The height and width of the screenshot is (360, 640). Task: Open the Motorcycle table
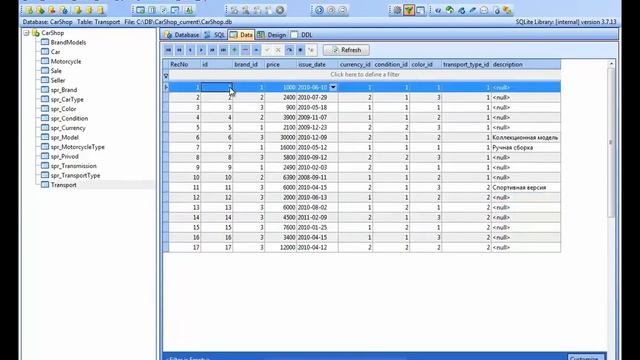tap(66, 61)
